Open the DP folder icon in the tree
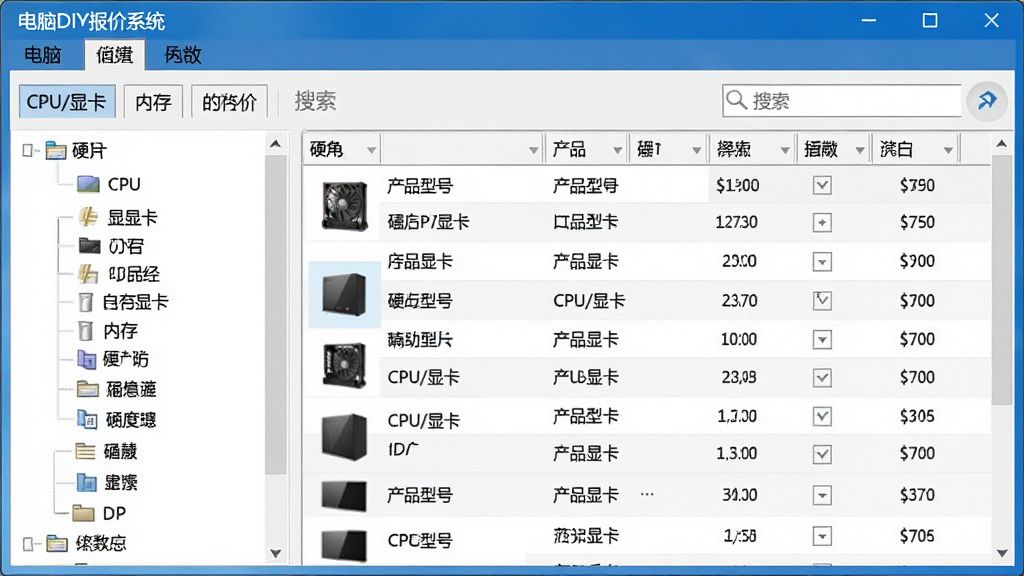The height and width of the screenshot is (576, 1024). tap(83, 513)
